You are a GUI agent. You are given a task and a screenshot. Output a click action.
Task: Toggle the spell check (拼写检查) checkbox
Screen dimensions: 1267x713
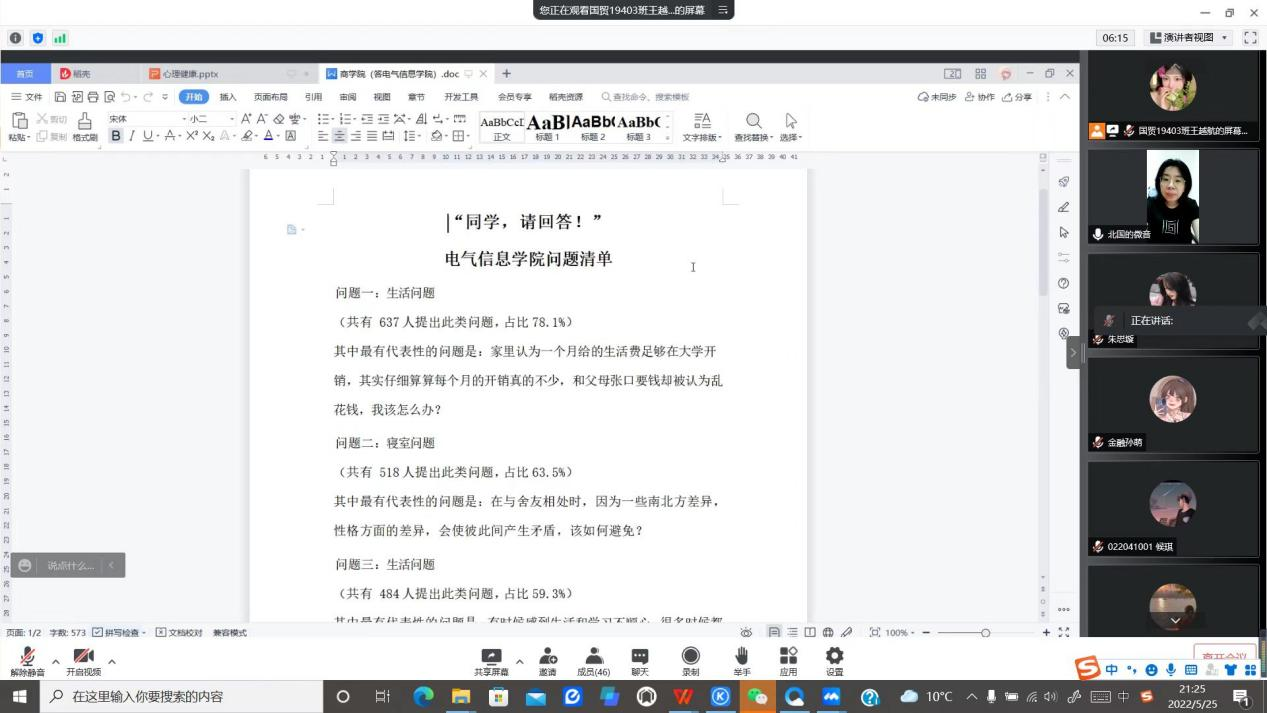tap(97, 633)
